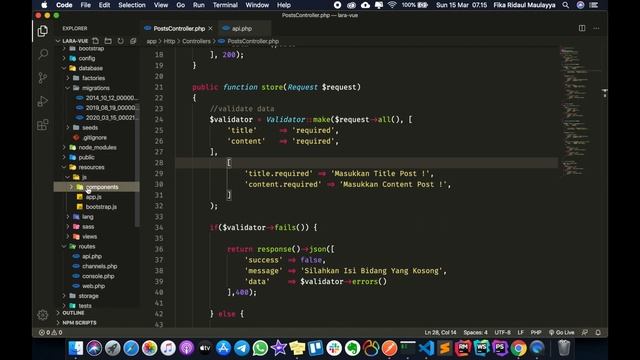The width and height of the screenshot is (640, 360).
Task: Open the Source Control view
Action: (42, 78)
